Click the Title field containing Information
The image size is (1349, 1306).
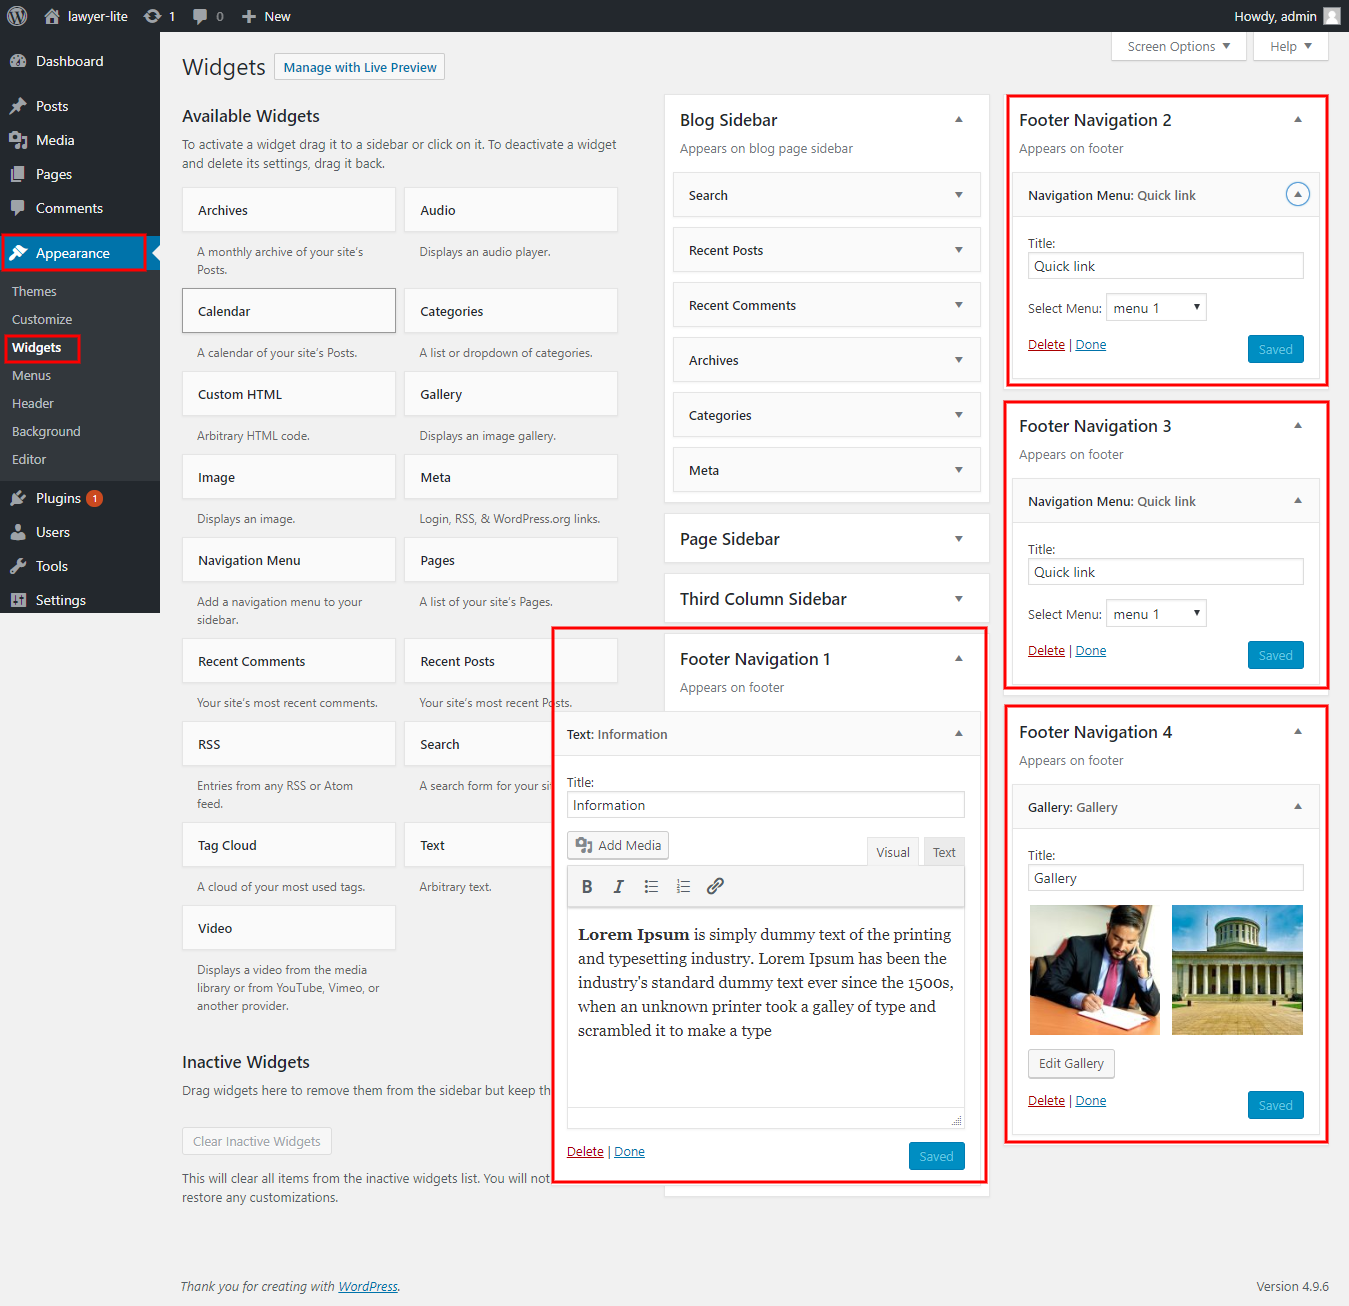click(x=765, y=805)
